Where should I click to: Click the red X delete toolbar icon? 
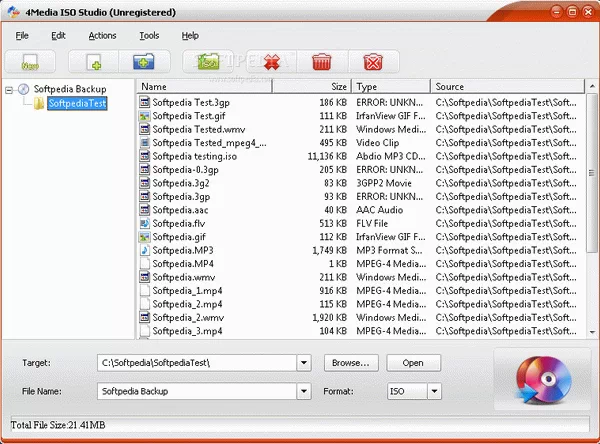pos(270,62)
